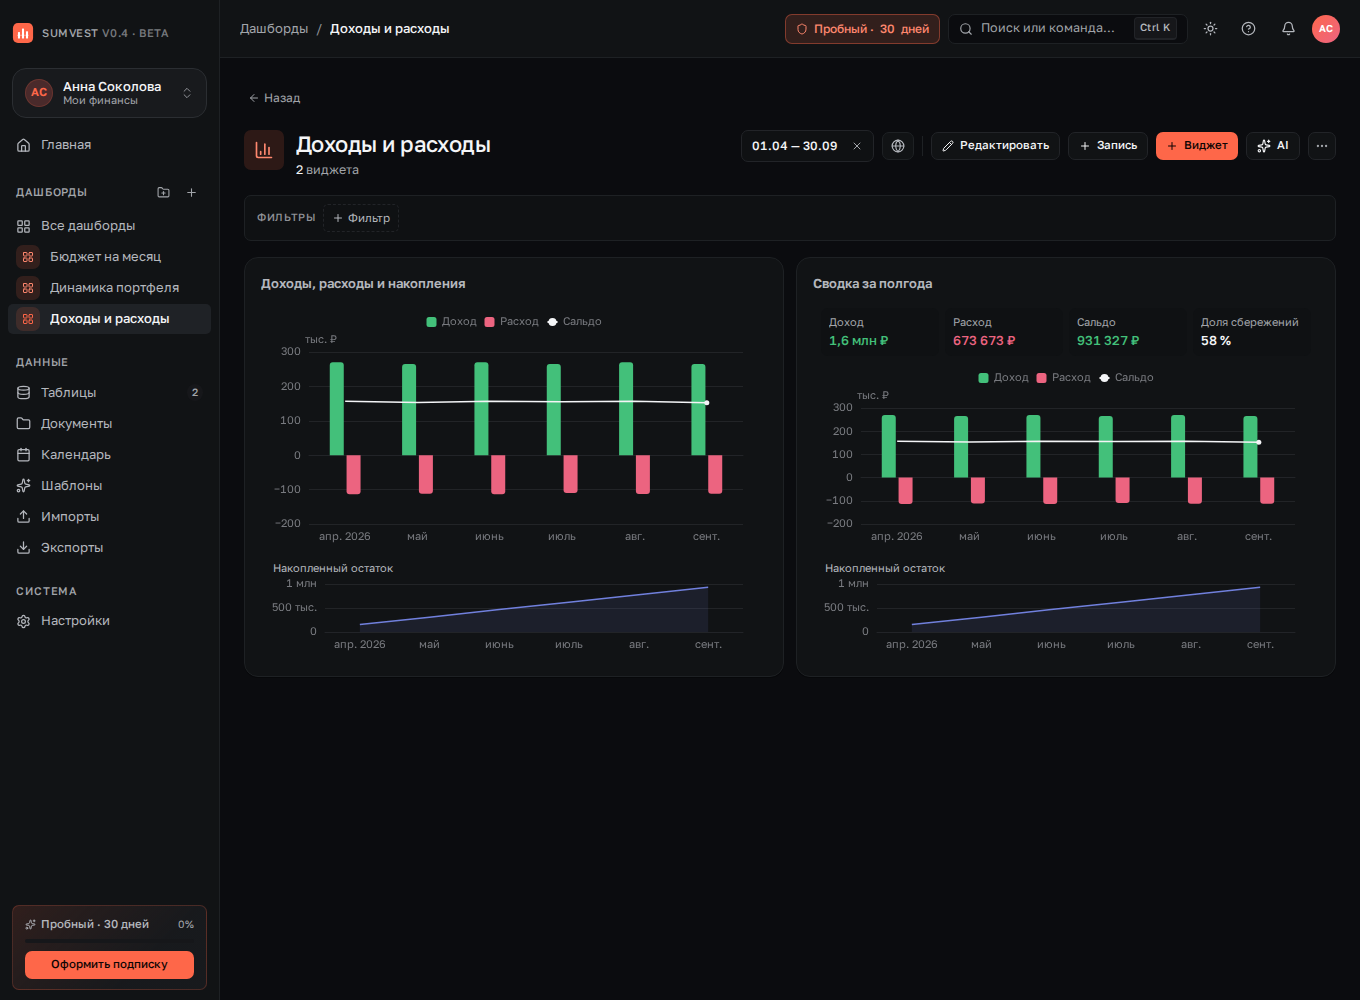This screenshot has width=1360, height=1000.
Task: Open the help question-mark icon
Action: click(1248, 29)
